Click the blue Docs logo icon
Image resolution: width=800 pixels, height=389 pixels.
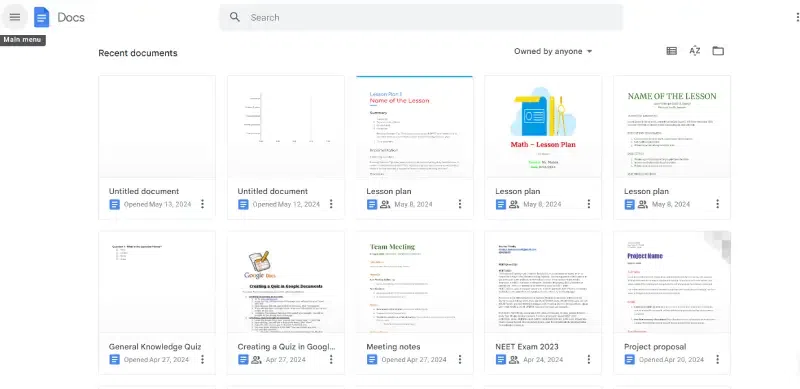point(41,17)
